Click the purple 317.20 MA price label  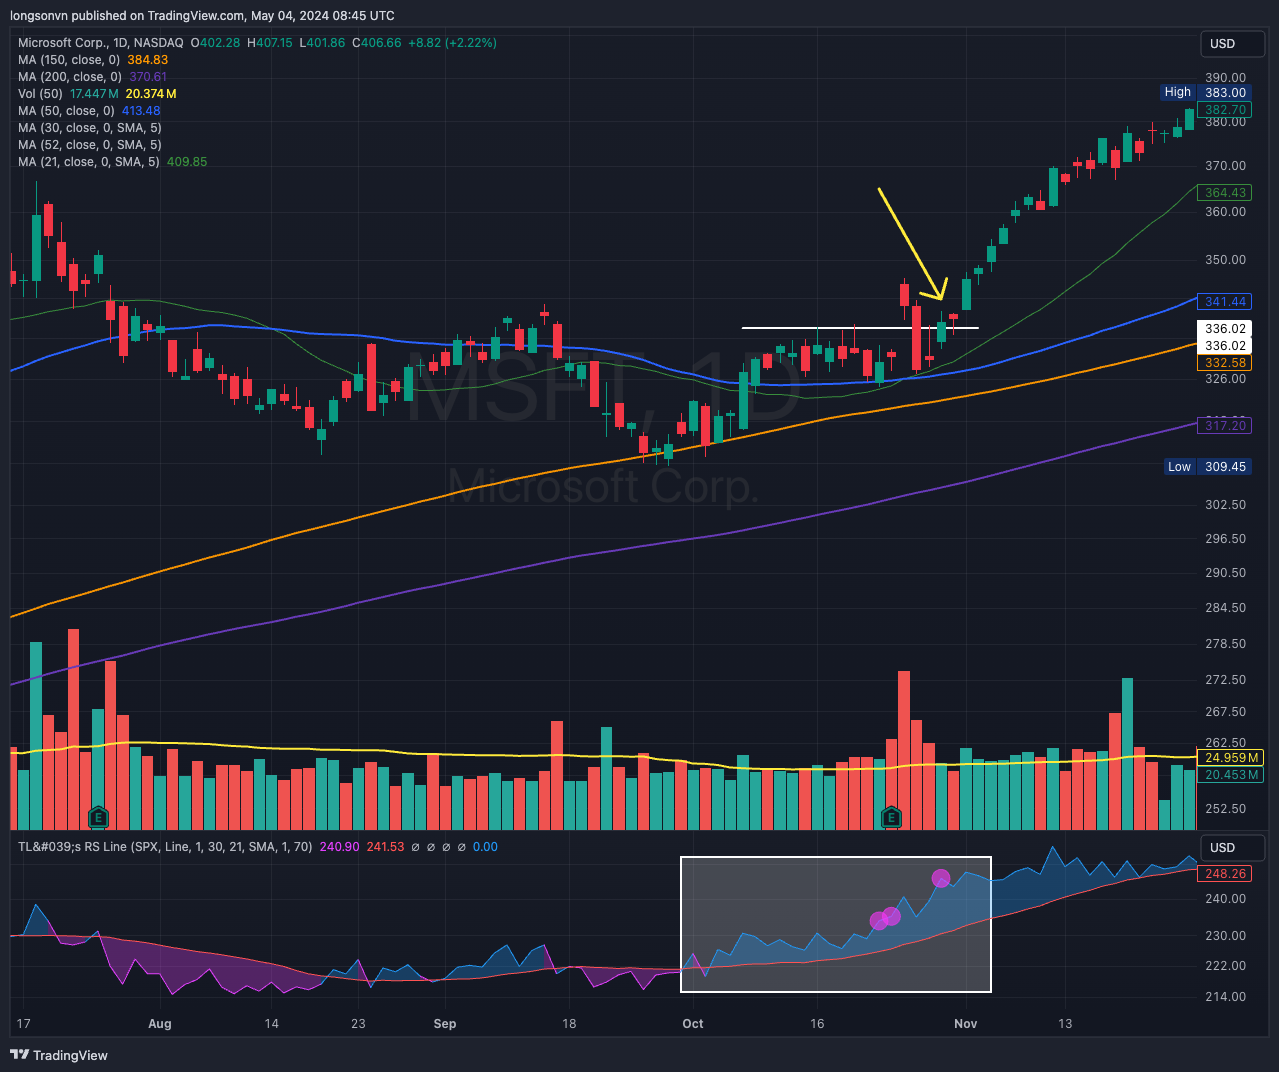pos(1225,426)
